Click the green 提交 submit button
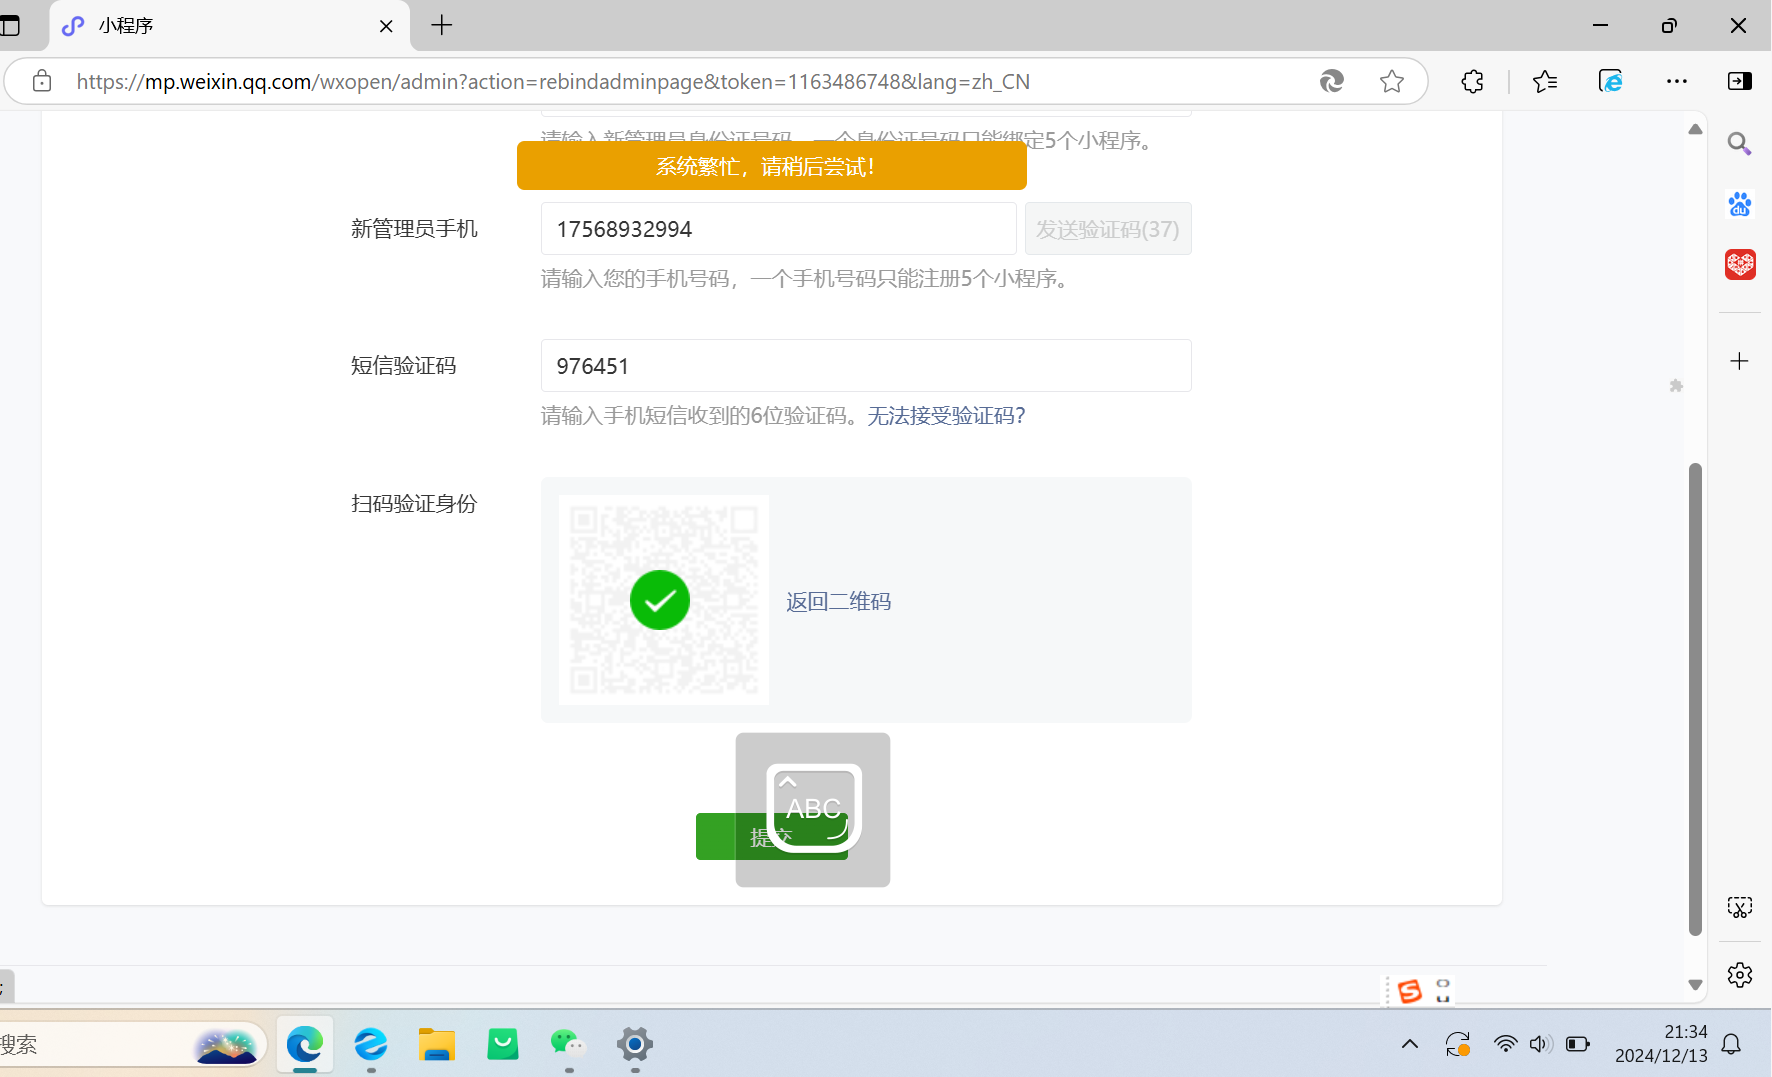This screenshot has height=1077, width=1772. 771,836
